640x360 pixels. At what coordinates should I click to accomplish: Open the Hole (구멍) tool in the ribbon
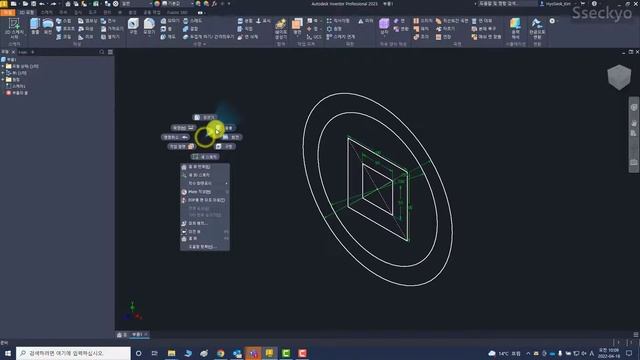coord(133,26)
